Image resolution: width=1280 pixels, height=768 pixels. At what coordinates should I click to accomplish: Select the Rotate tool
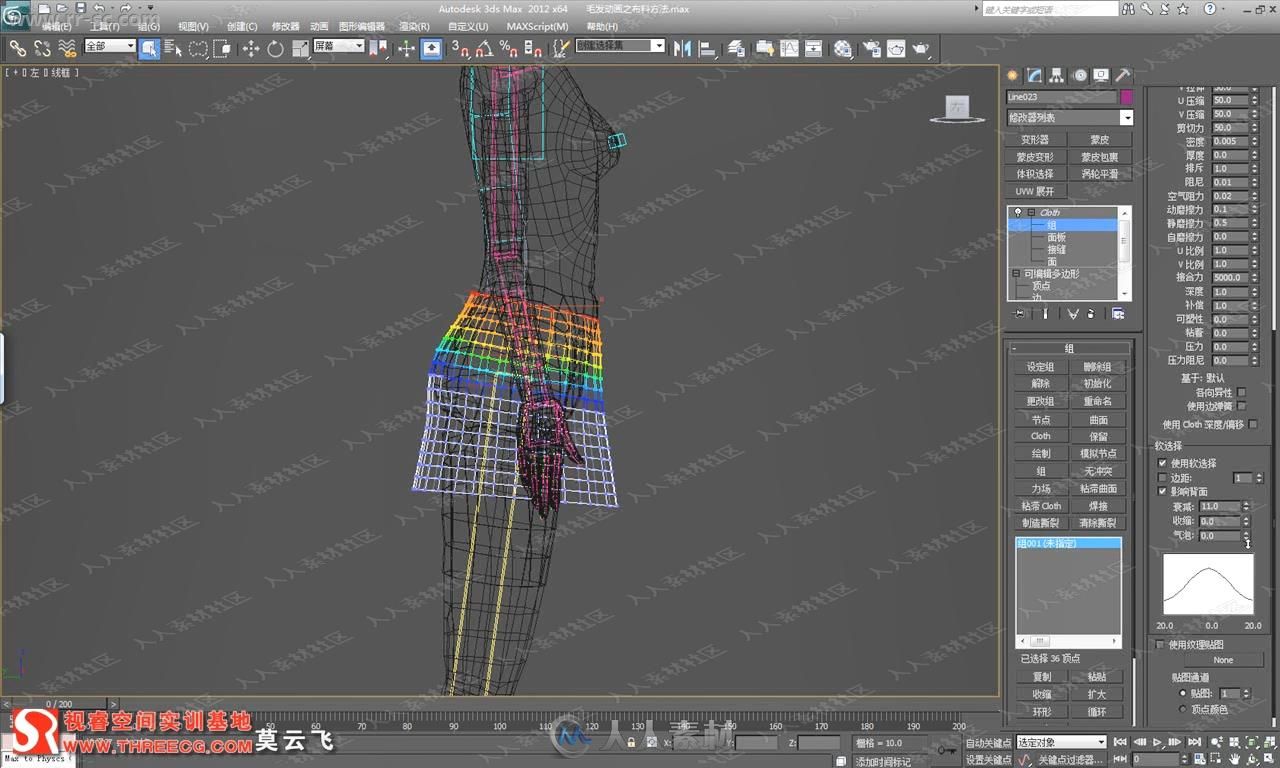tap(275, 48)
